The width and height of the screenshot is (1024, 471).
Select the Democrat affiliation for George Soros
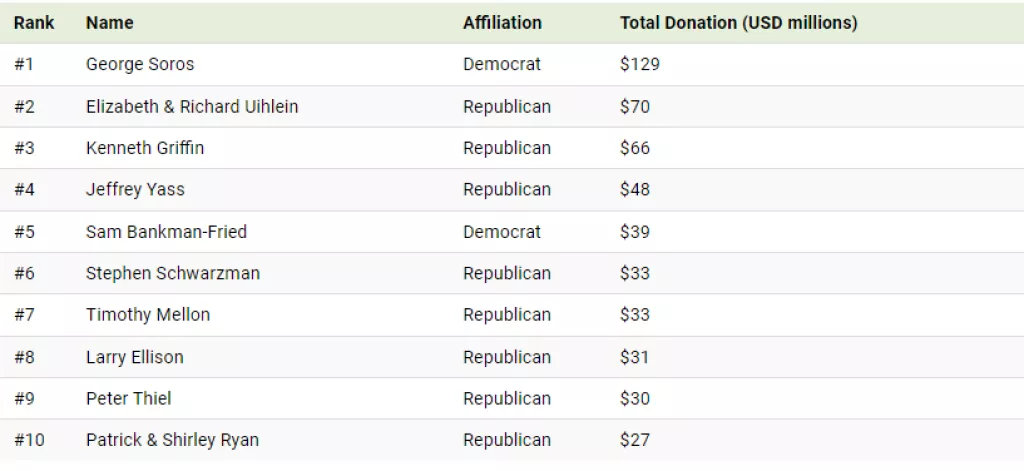coord(502,64)
